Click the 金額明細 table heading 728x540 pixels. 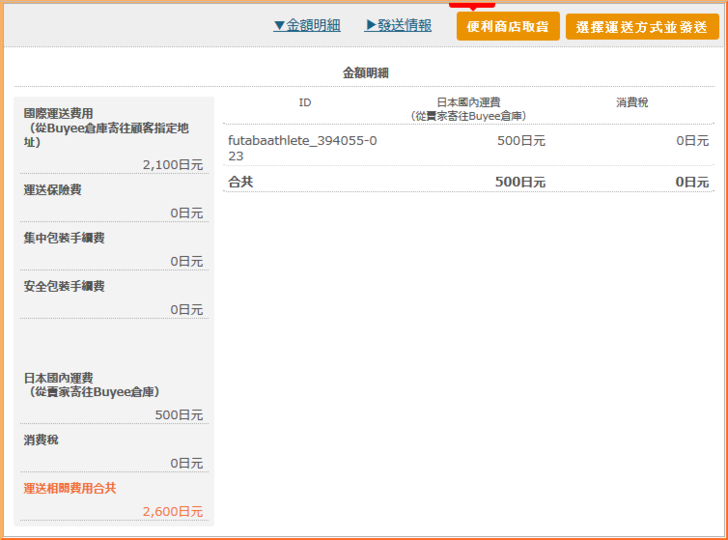[x=365, y=73]
